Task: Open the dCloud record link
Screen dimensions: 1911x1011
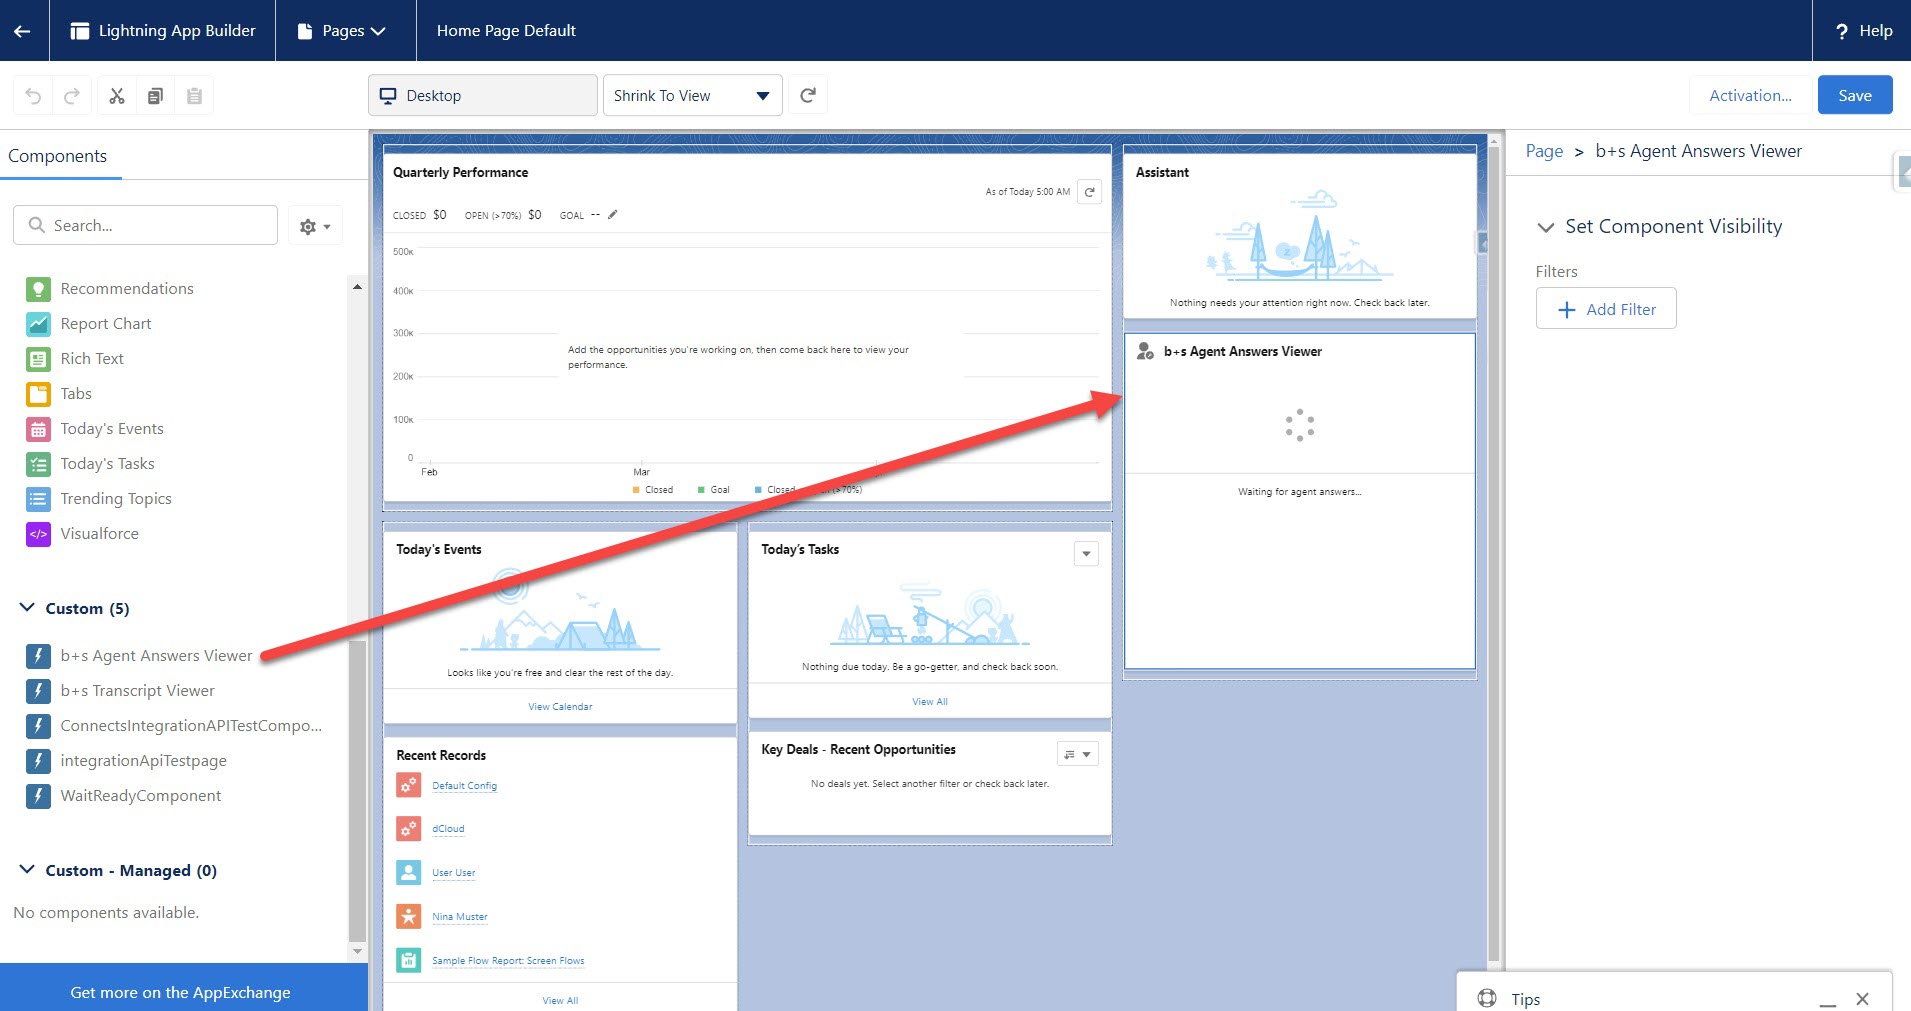Action: click(448, 829)
